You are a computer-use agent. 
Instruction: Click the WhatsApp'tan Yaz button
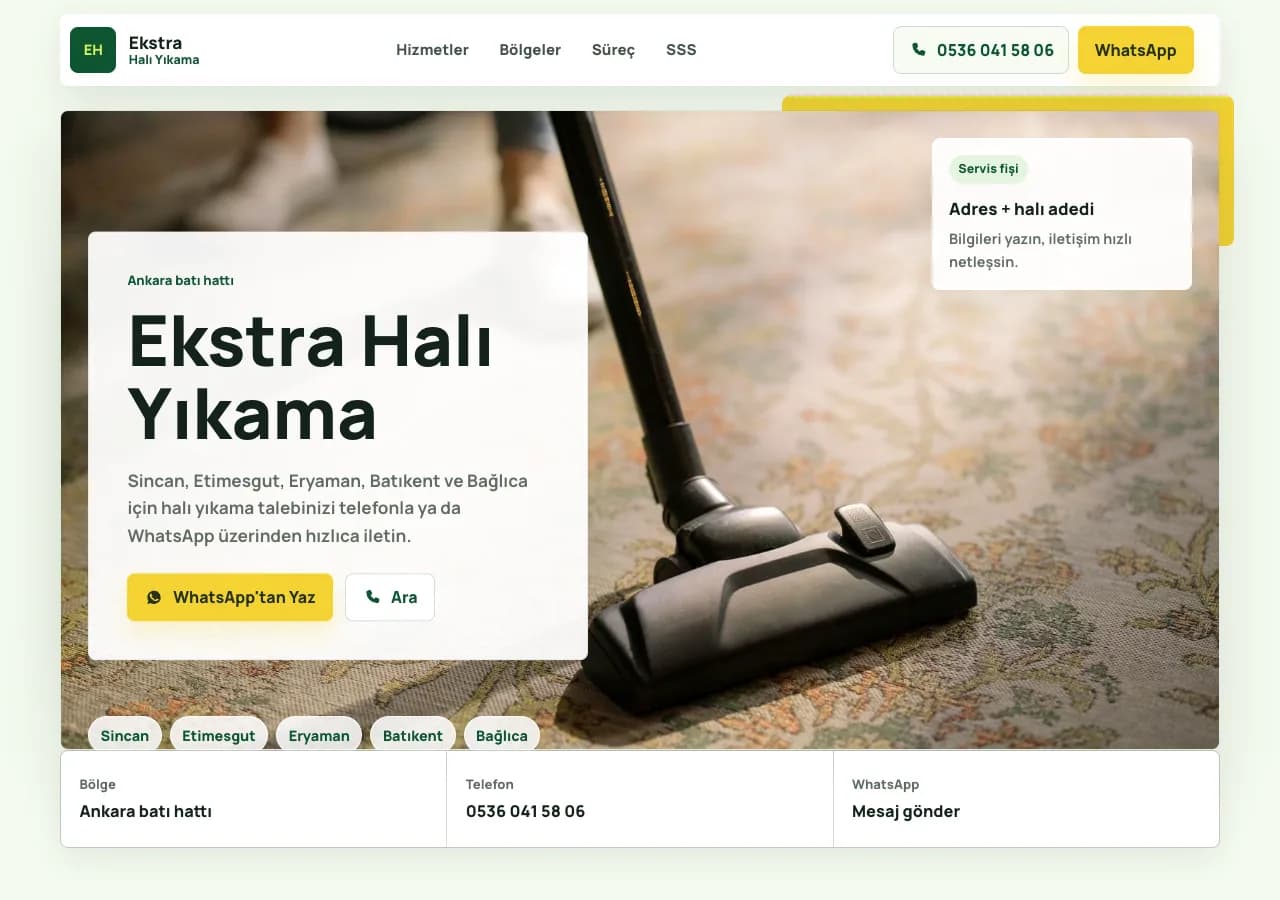point(230,597)
